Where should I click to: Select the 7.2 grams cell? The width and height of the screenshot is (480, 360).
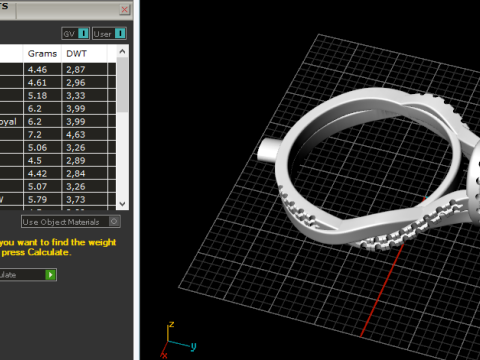[42, 134]
